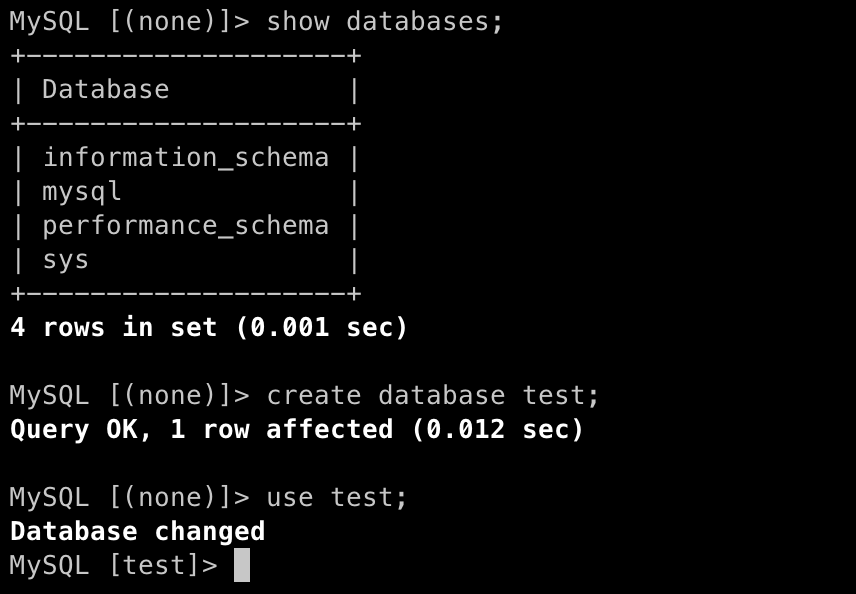856x594 pixels.
Task: Click the "Database changed" message
Action: pos(137,531)
